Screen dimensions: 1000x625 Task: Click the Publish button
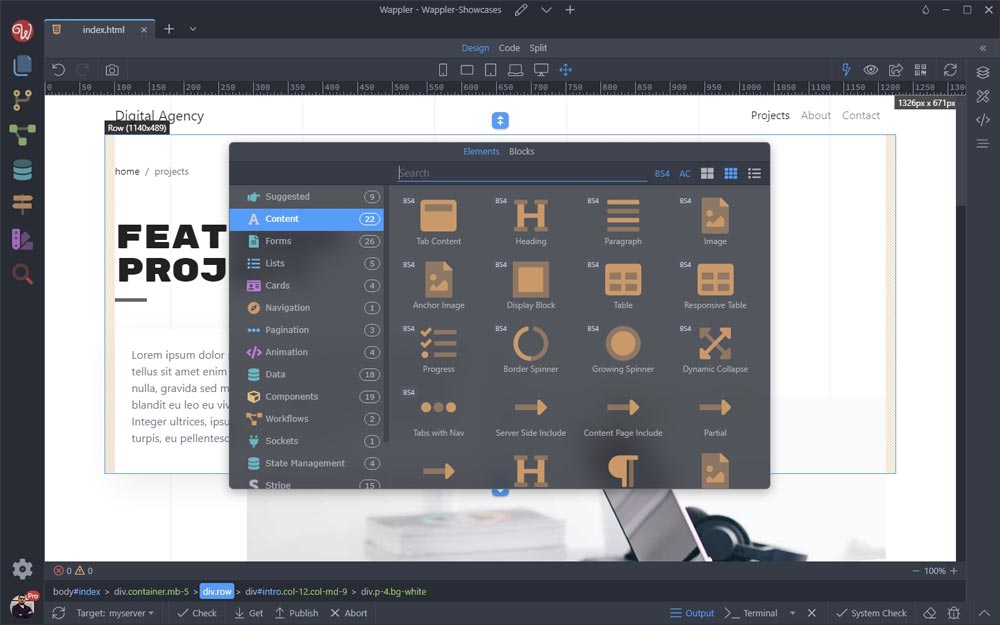(295, 613)
